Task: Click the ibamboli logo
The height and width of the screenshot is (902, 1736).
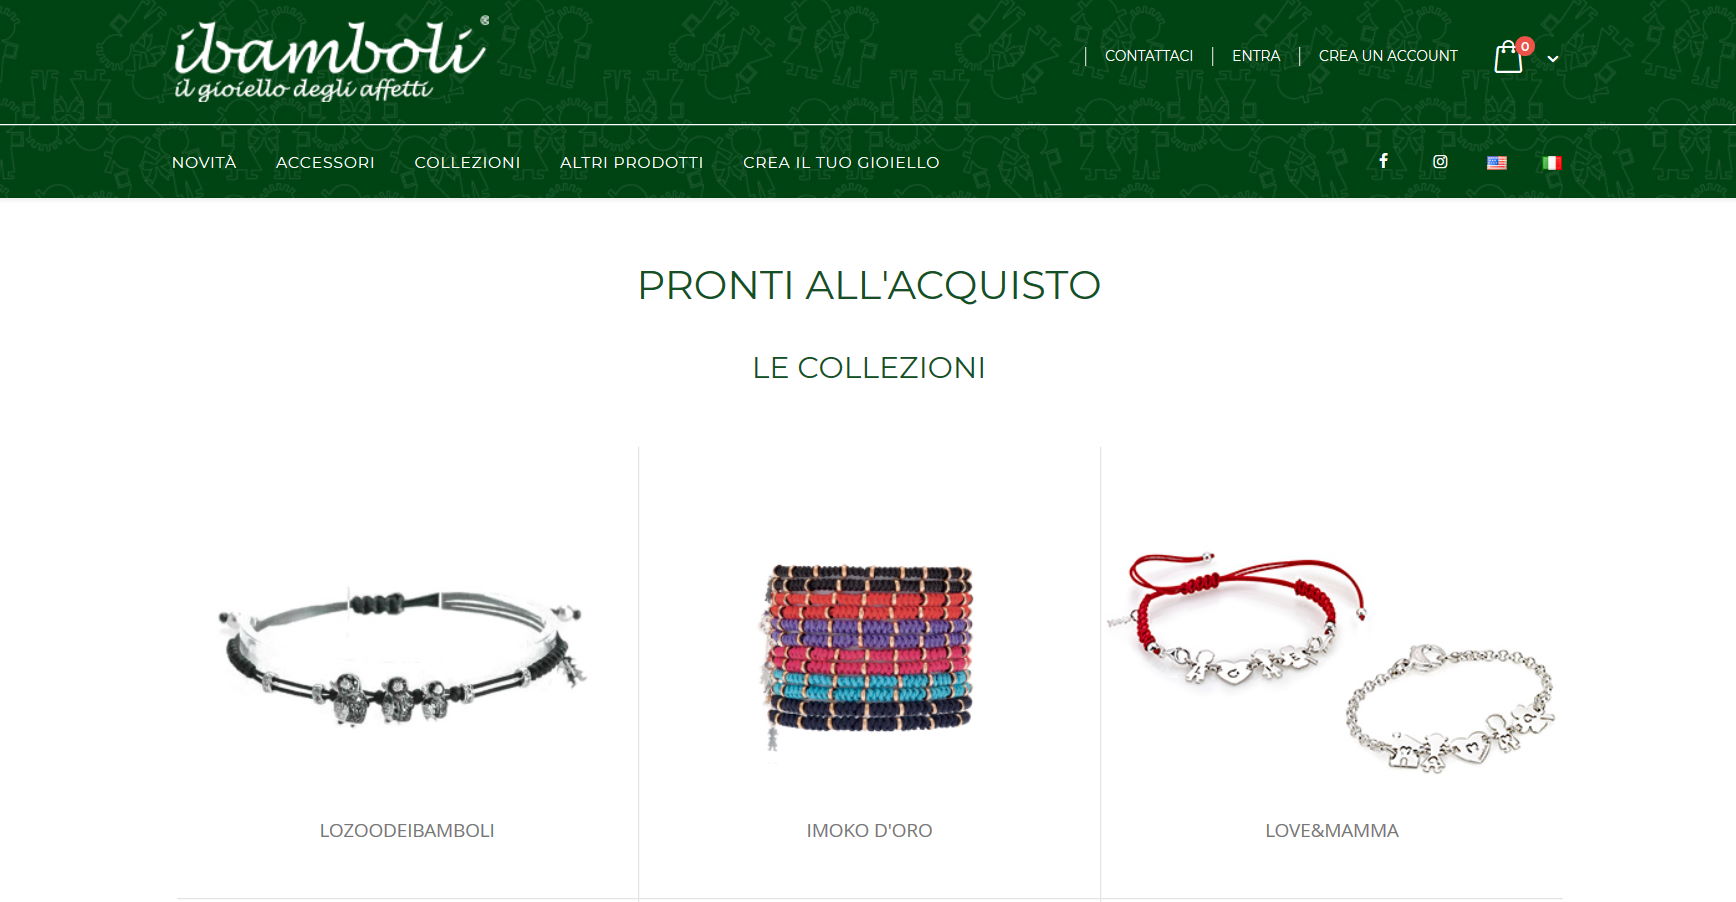Action: tap(331, 60)
